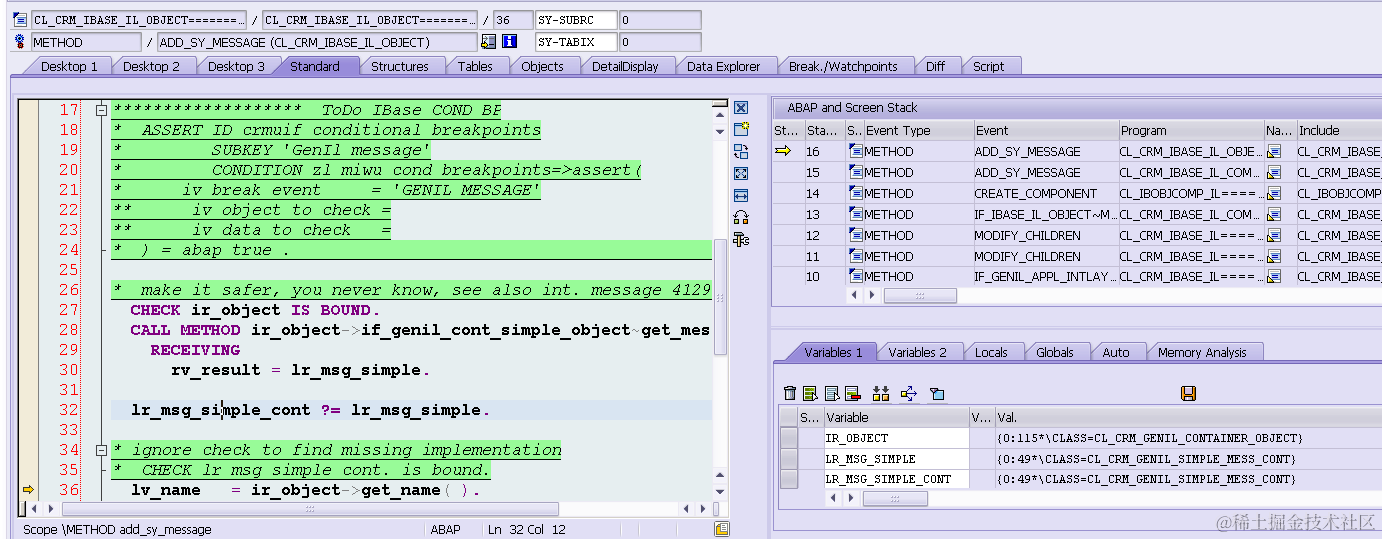1382x539 pixels.
Task: Click the full-screen maximize tool icon
Action: (741, 174)
